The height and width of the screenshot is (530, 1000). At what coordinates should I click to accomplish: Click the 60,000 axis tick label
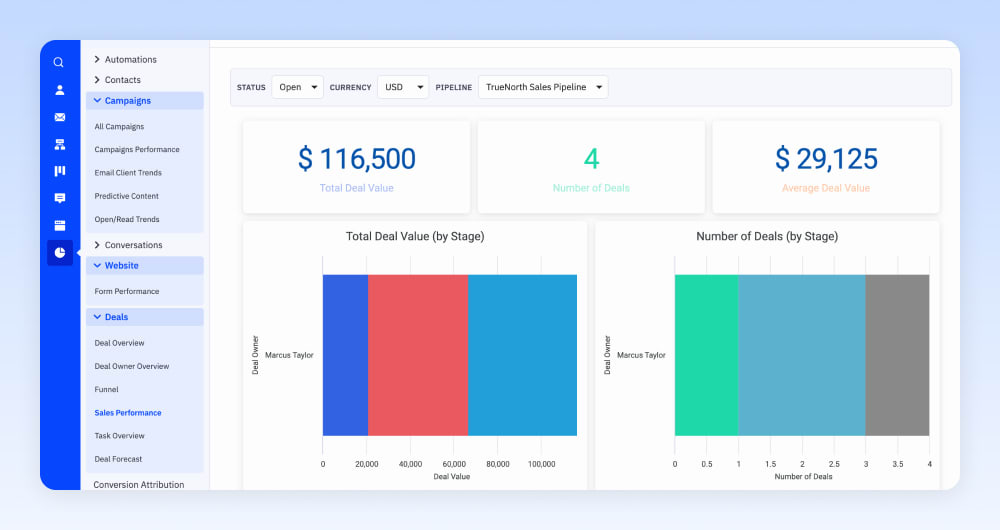click(454, 464)
